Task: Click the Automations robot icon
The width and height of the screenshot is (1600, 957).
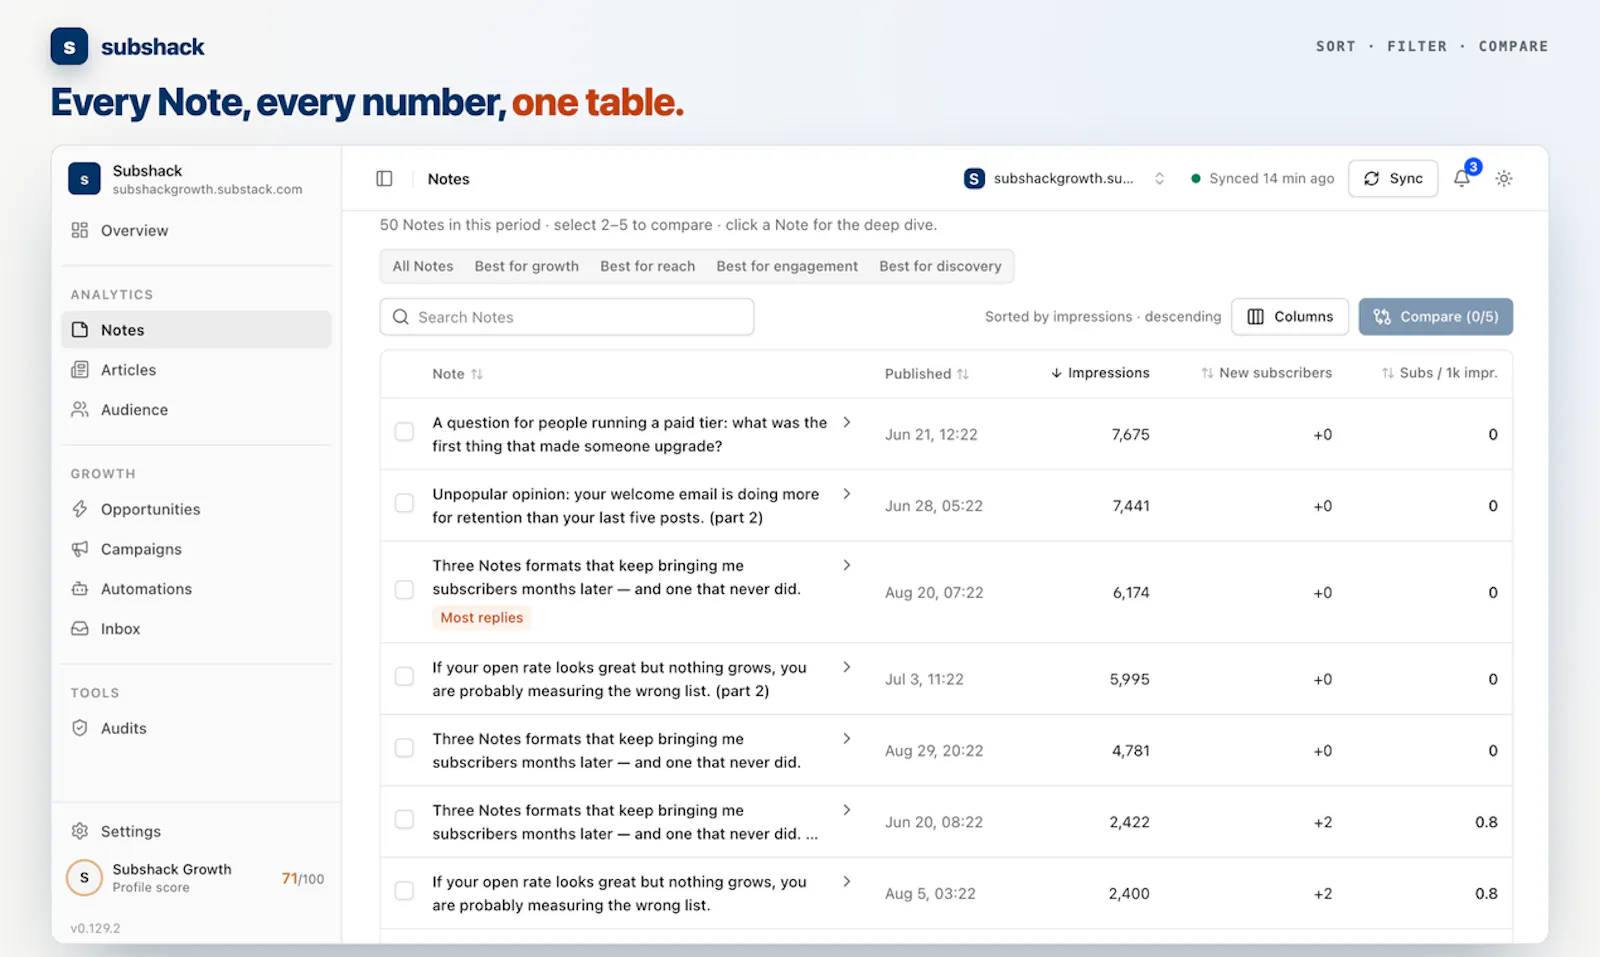Action: pos(80,589)
